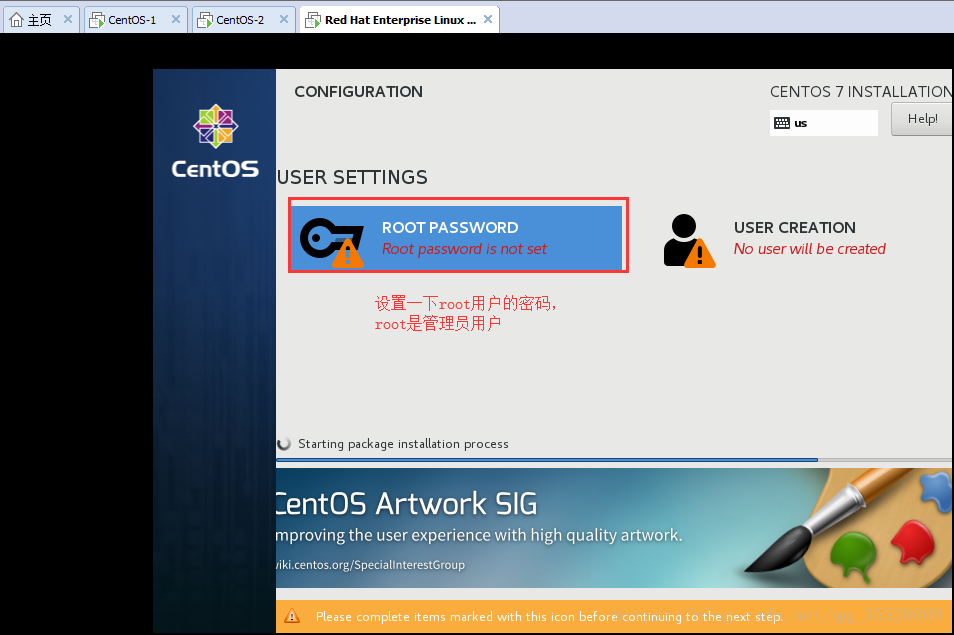The image size is (954, 635).
Task: Click the VM icon on Red Hat tab
Action: point(313,21)
